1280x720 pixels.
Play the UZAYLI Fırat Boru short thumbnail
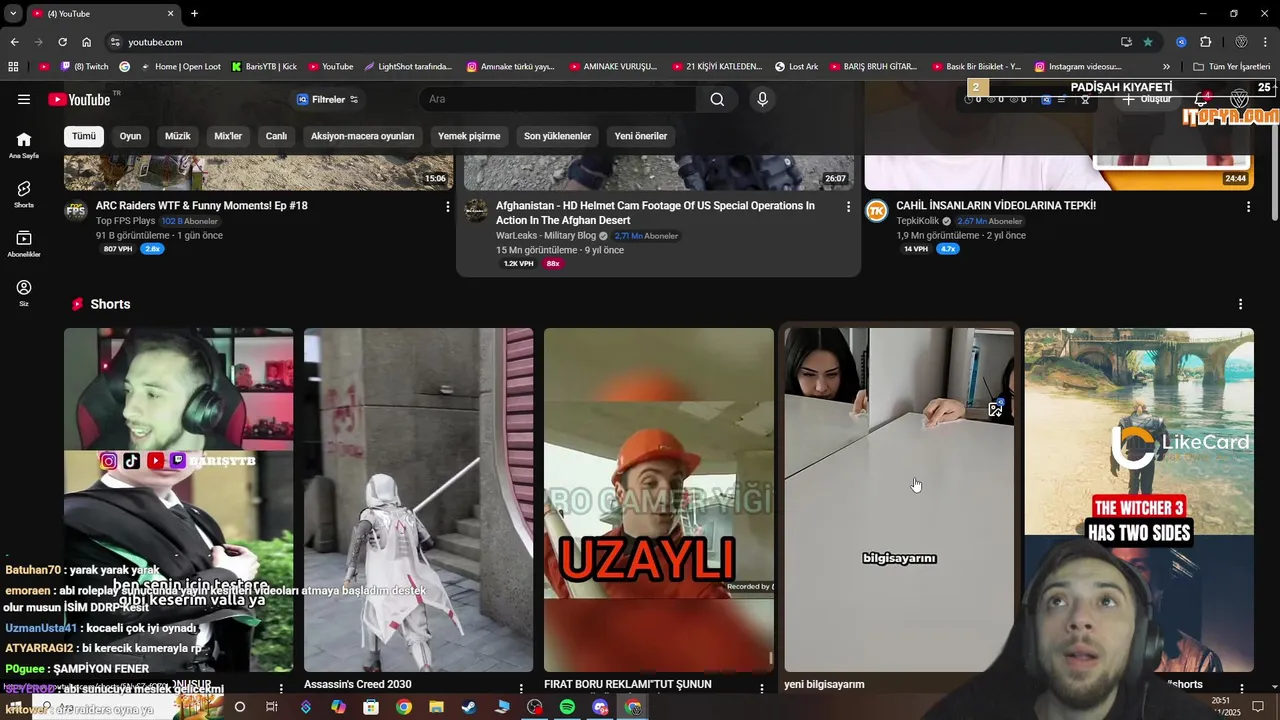tap(658, 500)
